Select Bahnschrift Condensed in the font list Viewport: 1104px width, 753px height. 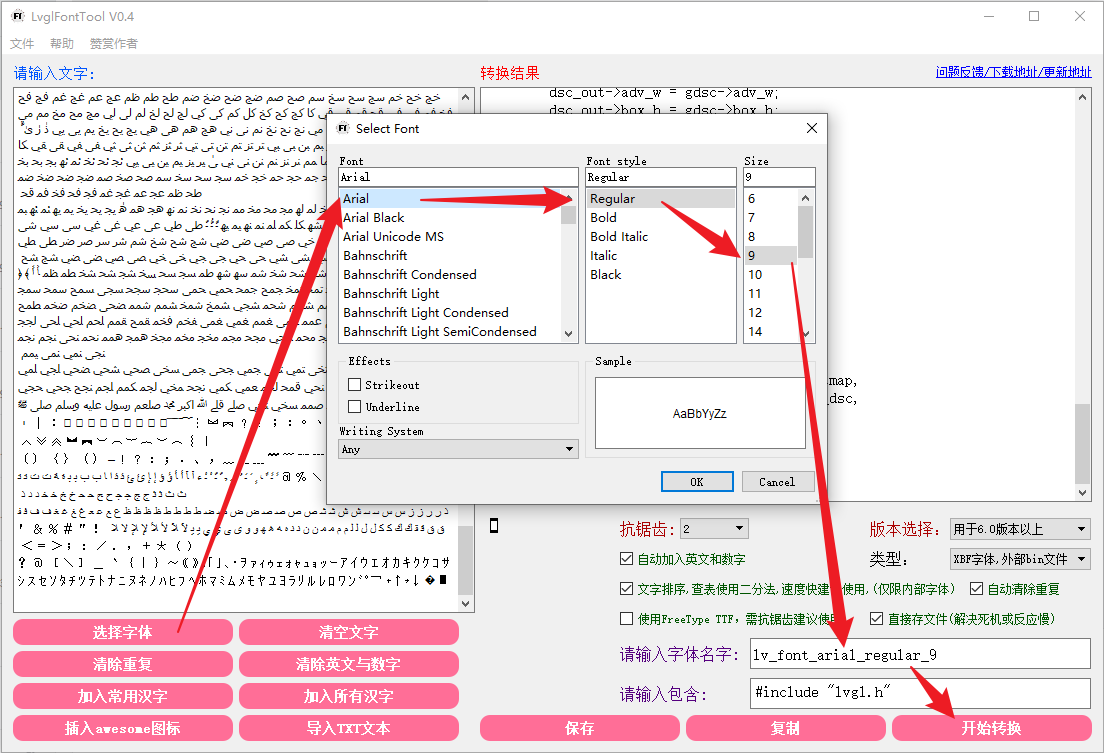pyautogui.click(x=451, y=275)
